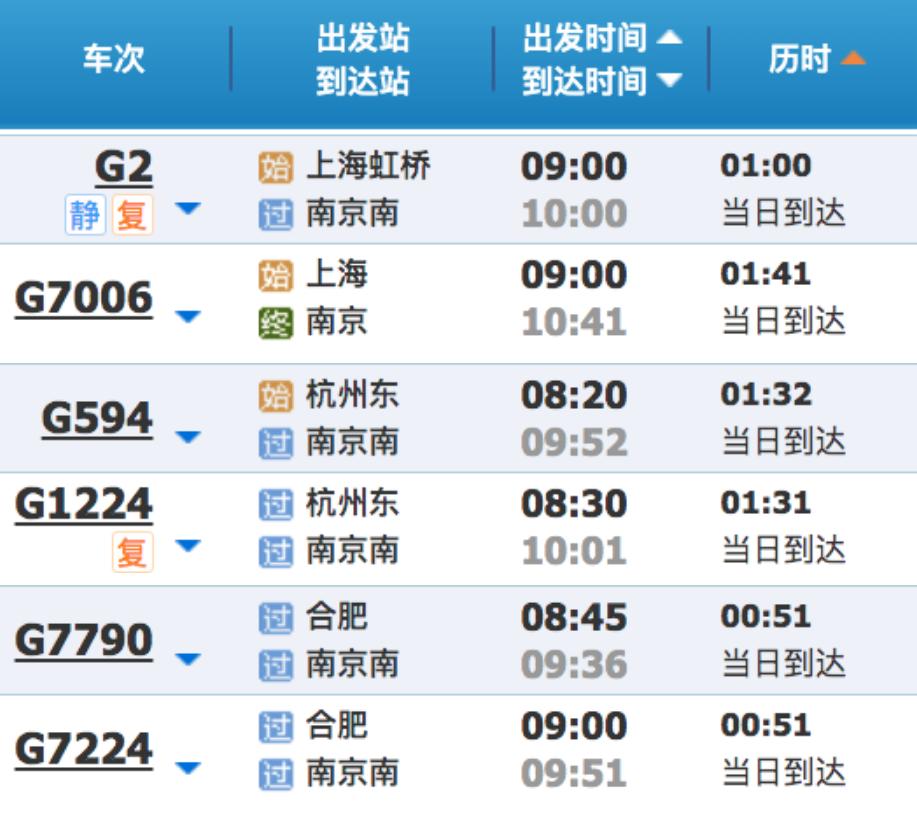Click the 终 terminal icon beside 南京

click(x=275, y=323)
